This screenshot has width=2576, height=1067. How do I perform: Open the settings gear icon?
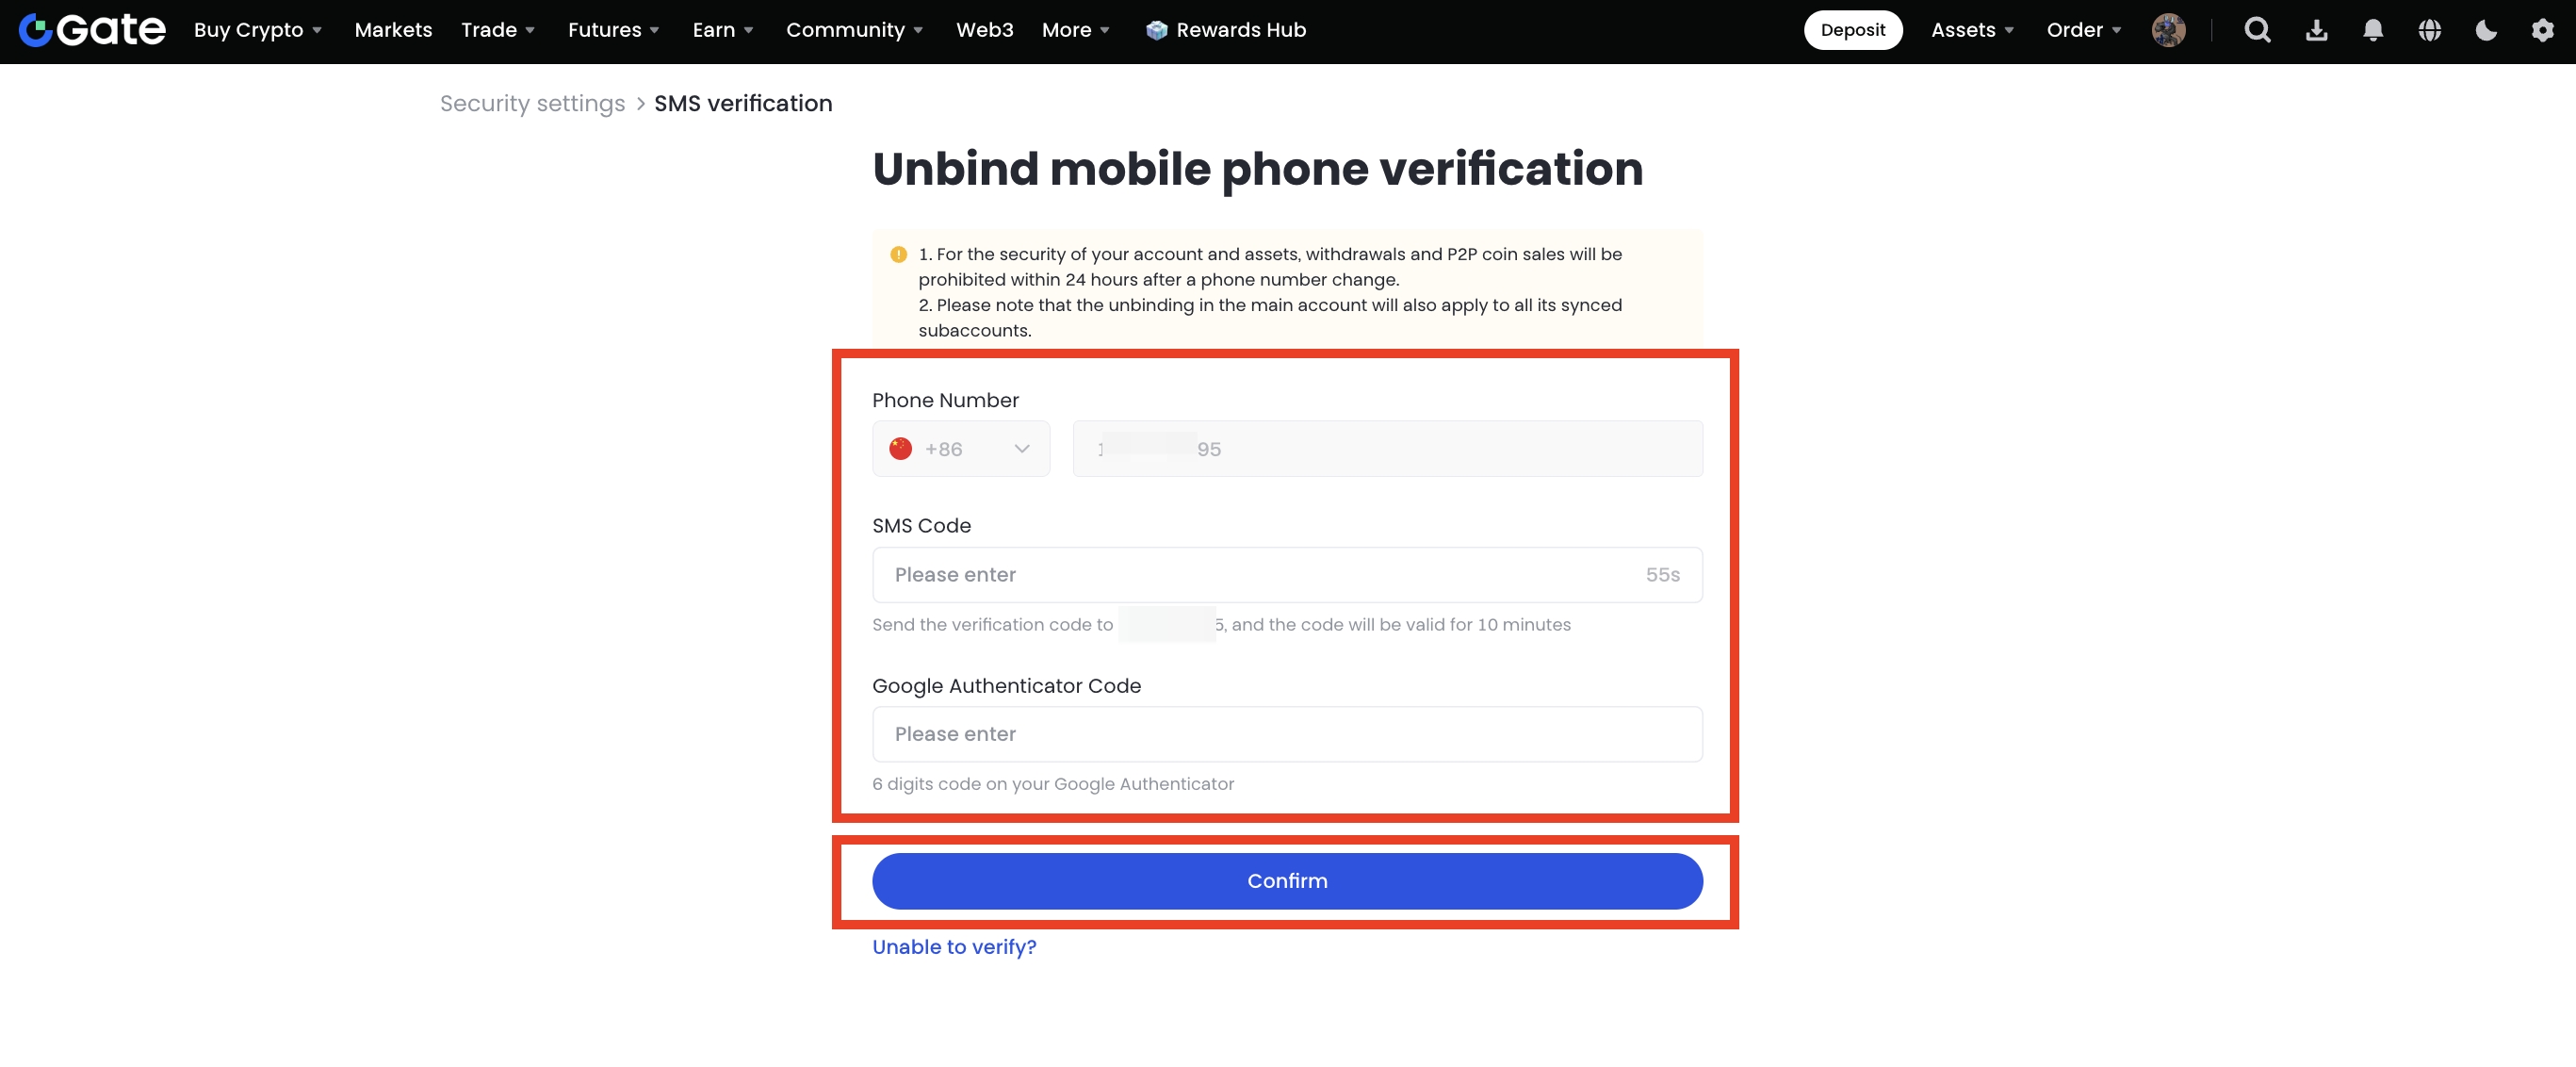2542,30
